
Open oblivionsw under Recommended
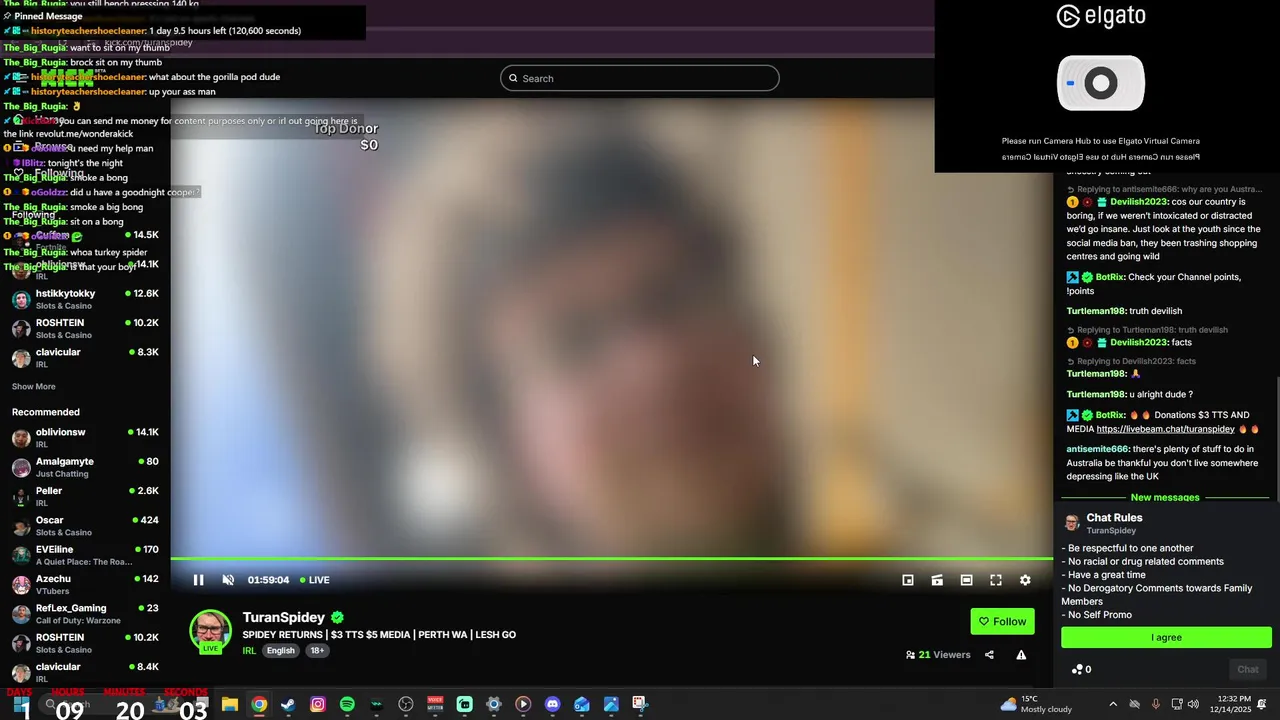tap(85, 437)
